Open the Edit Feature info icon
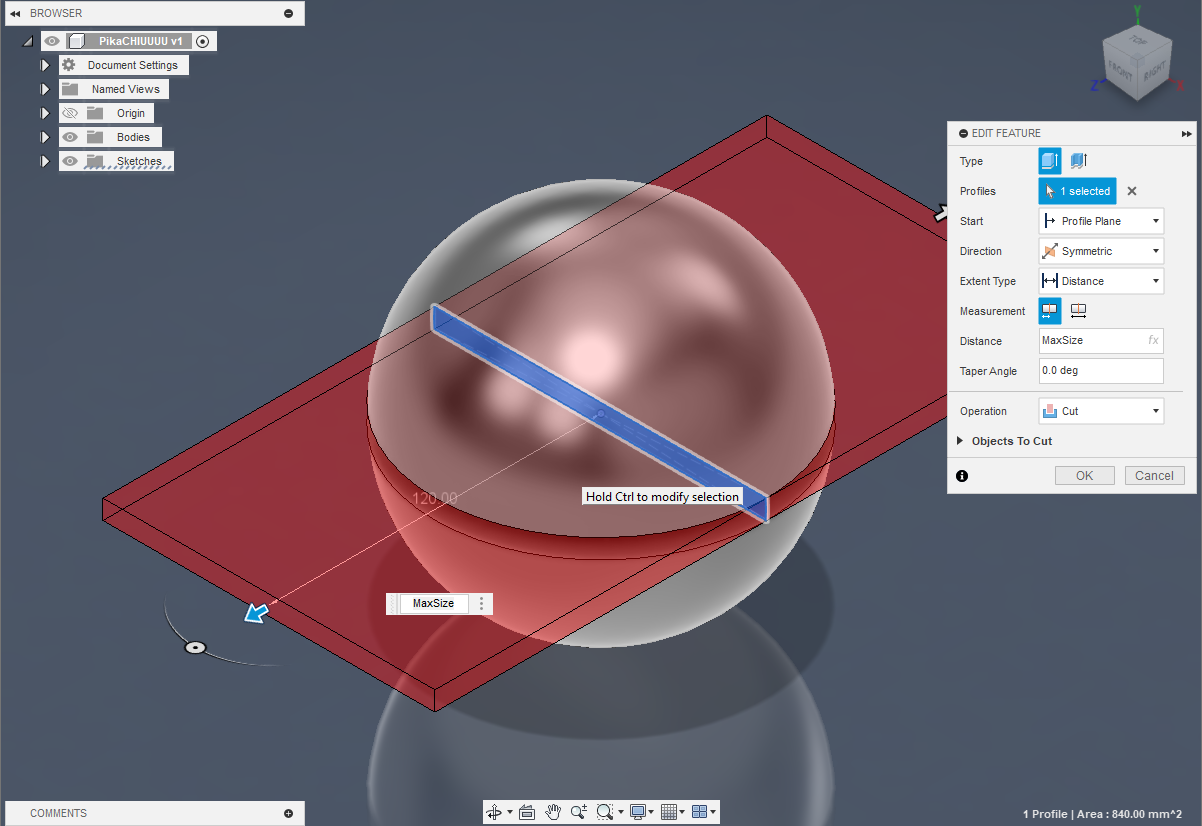 962,476
